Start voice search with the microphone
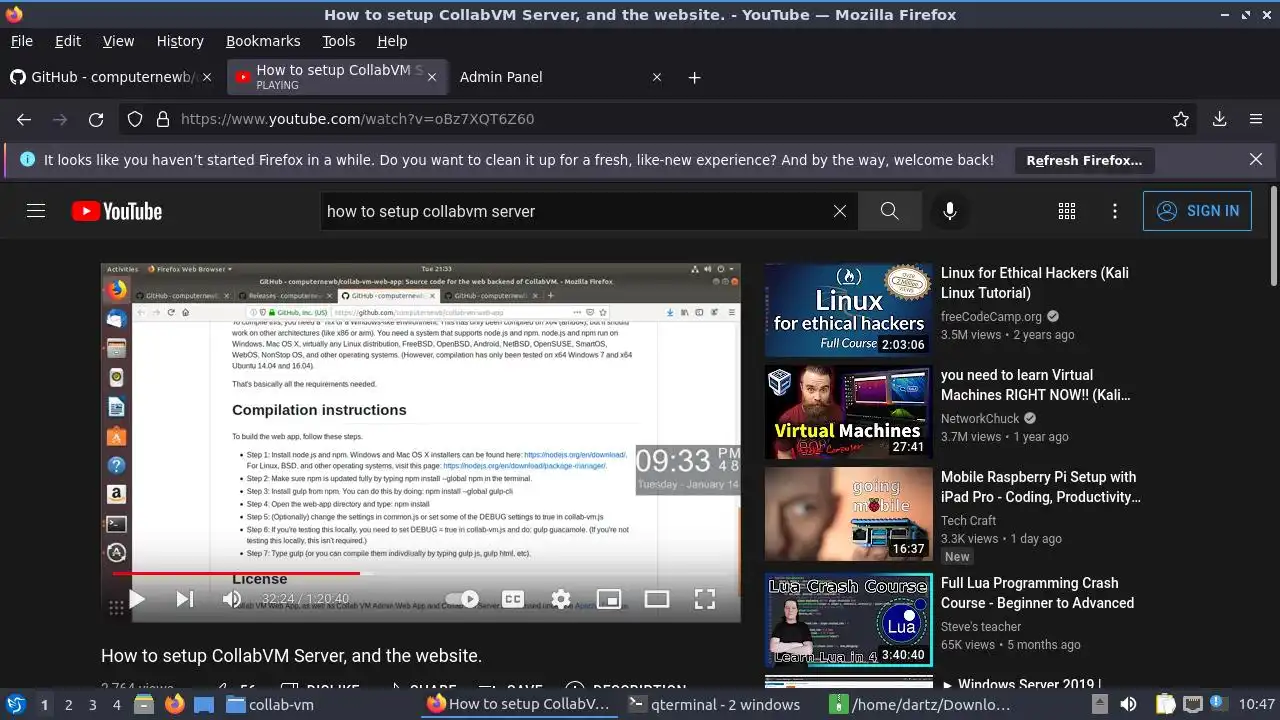 [950, 211]
